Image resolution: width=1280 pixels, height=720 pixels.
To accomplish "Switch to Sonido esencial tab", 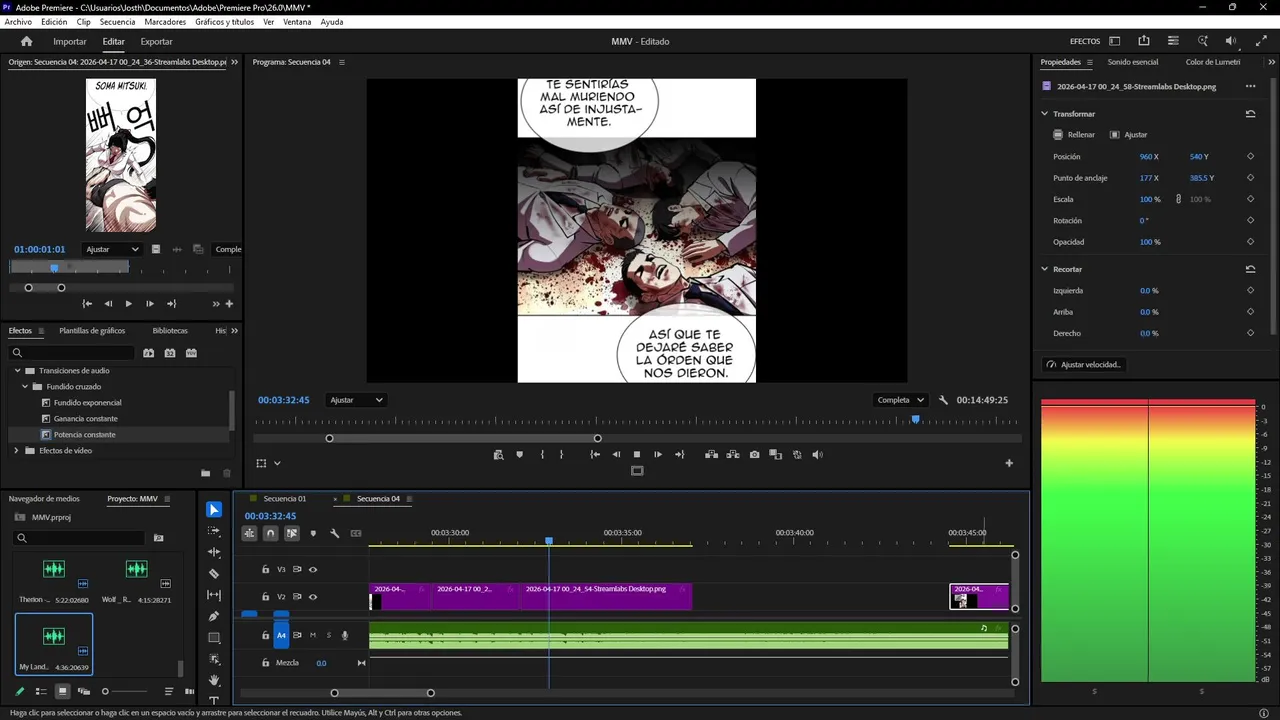I will pyautogui.click(x=1133, y=62).
